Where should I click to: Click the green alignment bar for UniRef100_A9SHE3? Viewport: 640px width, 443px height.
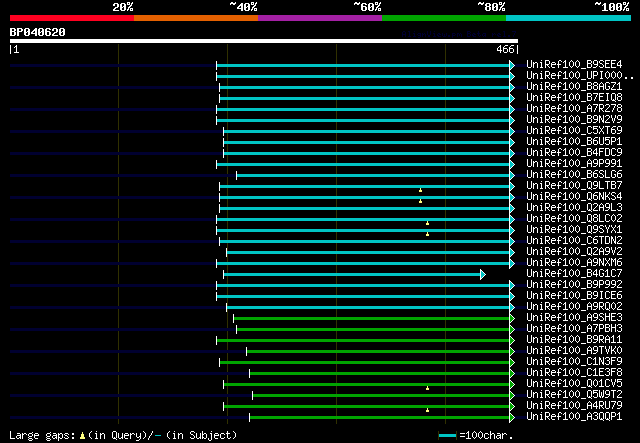(x=371, y=318)
